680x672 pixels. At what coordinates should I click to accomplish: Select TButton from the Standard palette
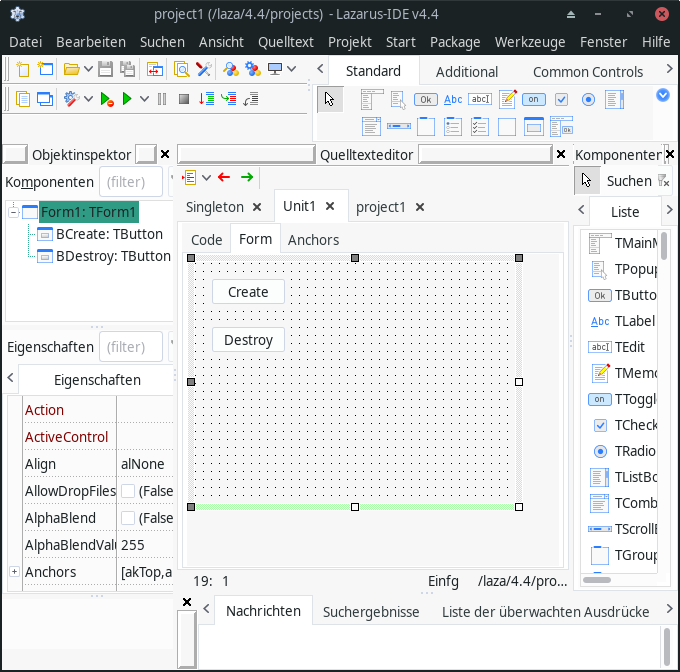click(426, 99)
